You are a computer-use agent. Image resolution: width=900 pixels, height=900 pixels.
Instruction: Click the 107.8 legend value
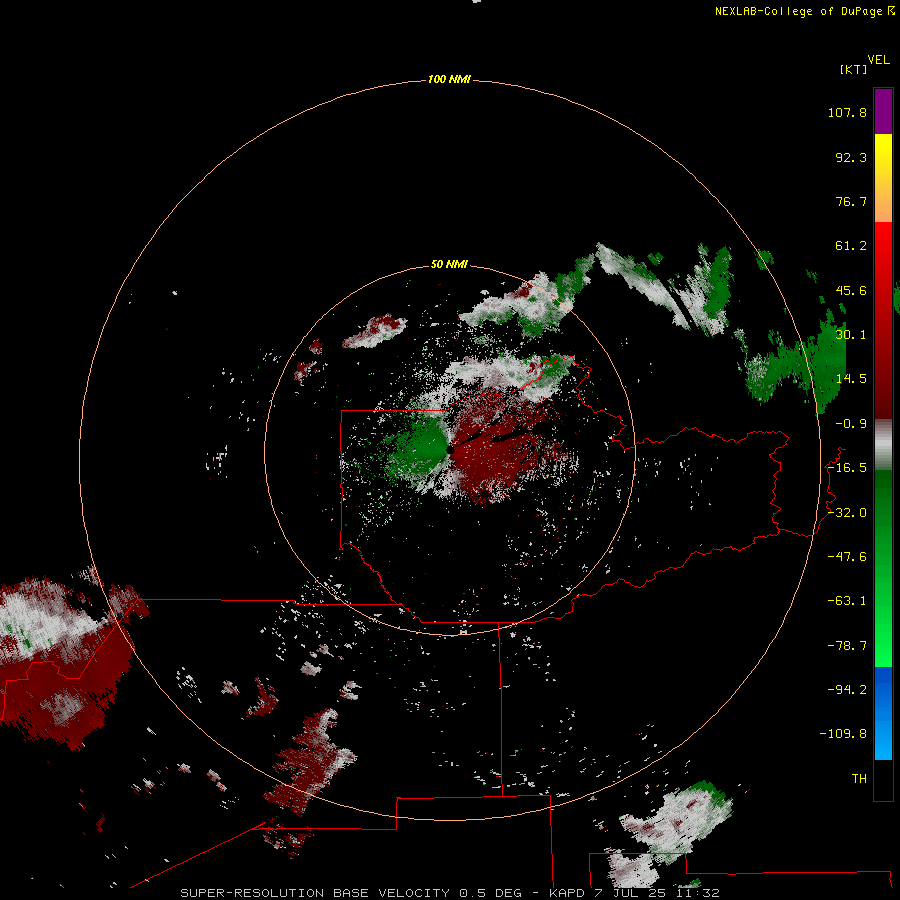coord(847,112)
